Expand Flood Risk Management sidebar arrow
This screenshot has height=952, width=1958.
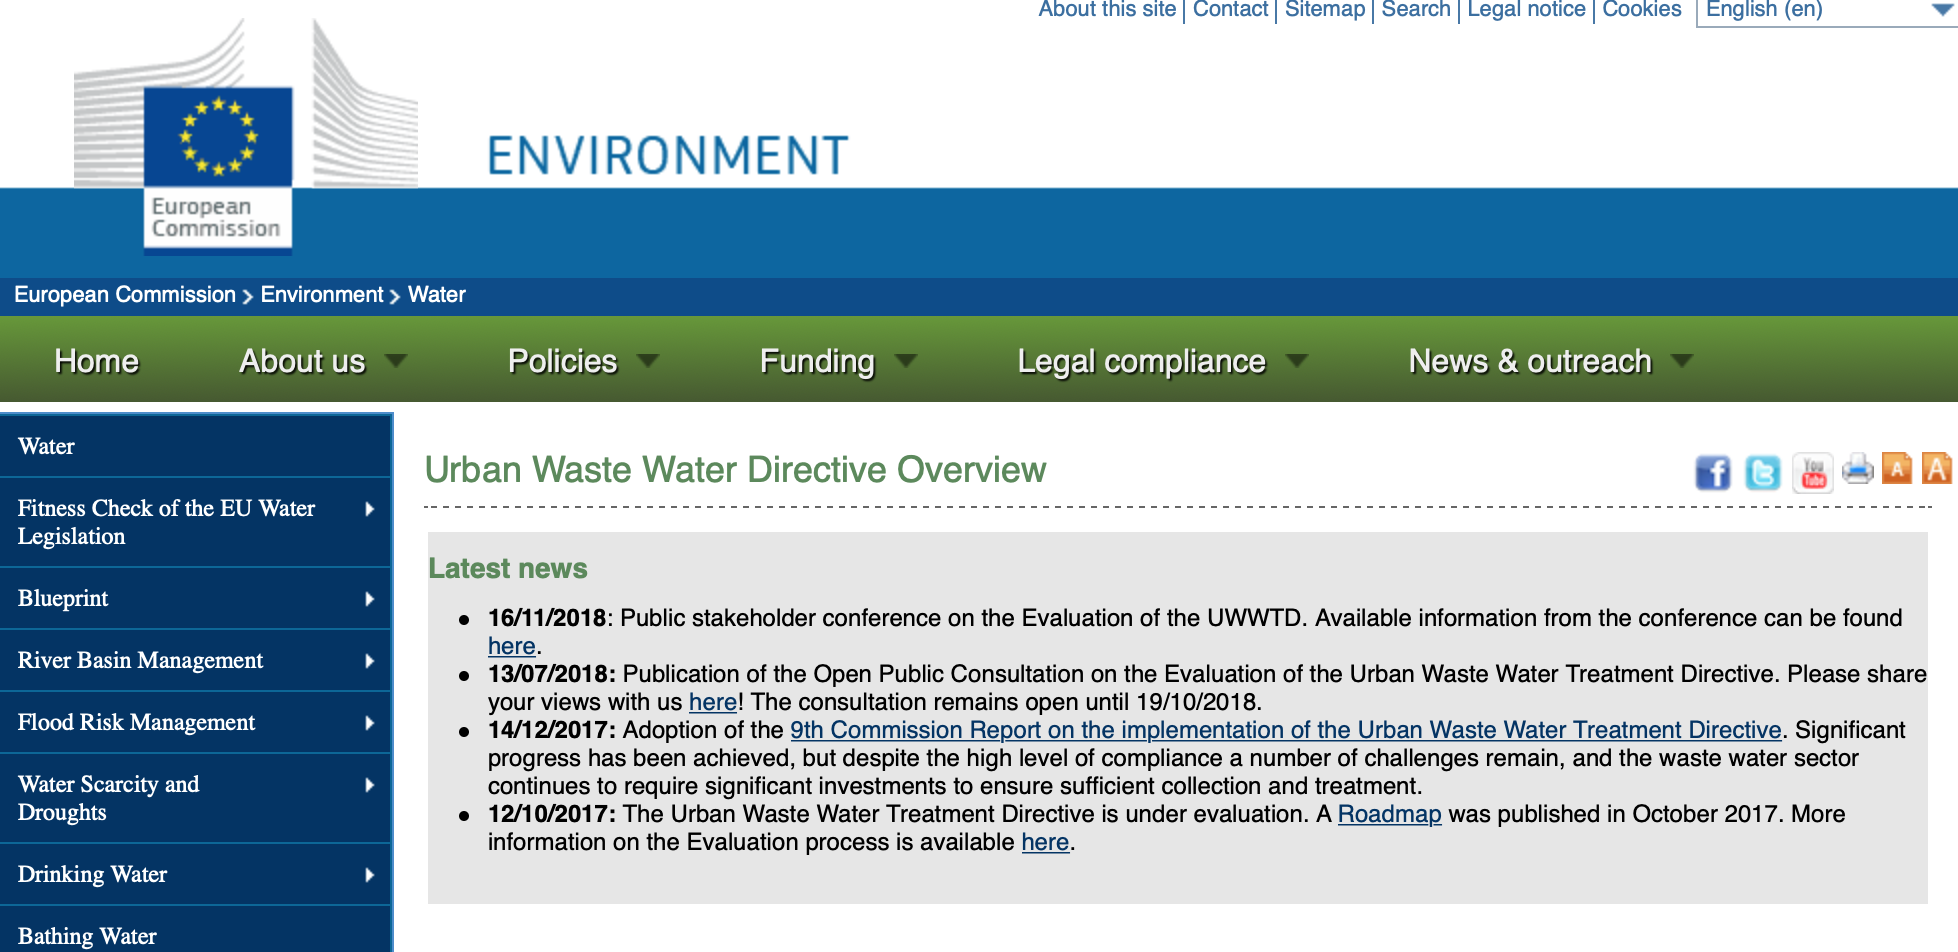tap(370, 723)
